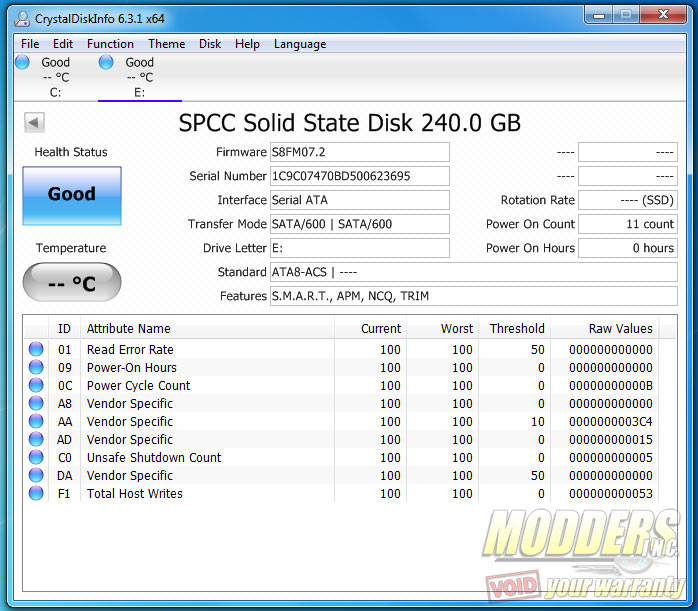Open the Edit menu
Image resolution: width=698 pixels, height=611 pixels.
pos(63,44)
